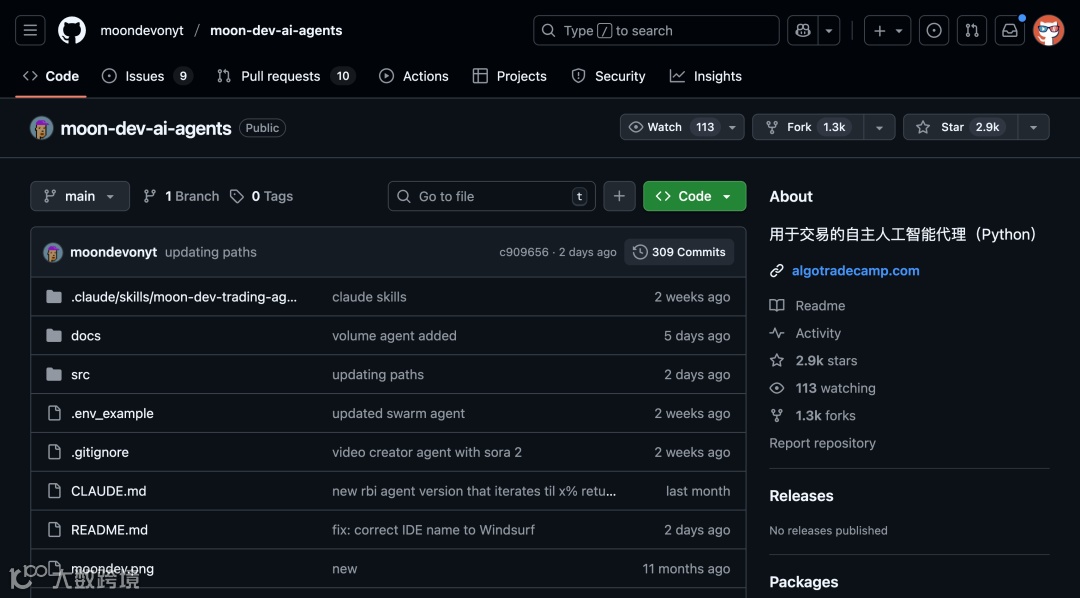The width and height of the screenshot is (1080, 598).
Task: Open the README.md file
Action: tap(110, 530)
